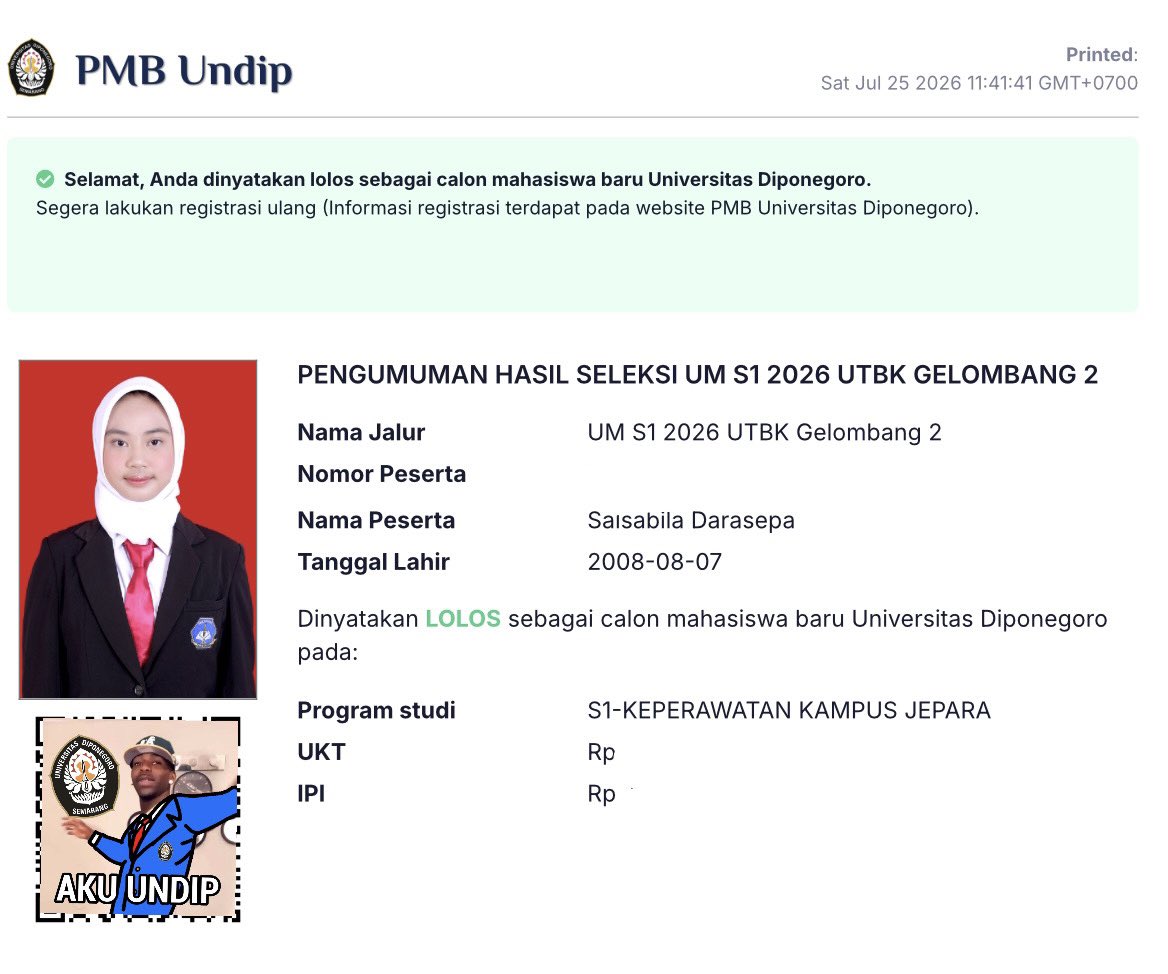Click the 'Segera lakukan registrasi ulang' instruction line
This screenshot has height=974, width=1168.
pyautogui.click(x=507, y=208)
